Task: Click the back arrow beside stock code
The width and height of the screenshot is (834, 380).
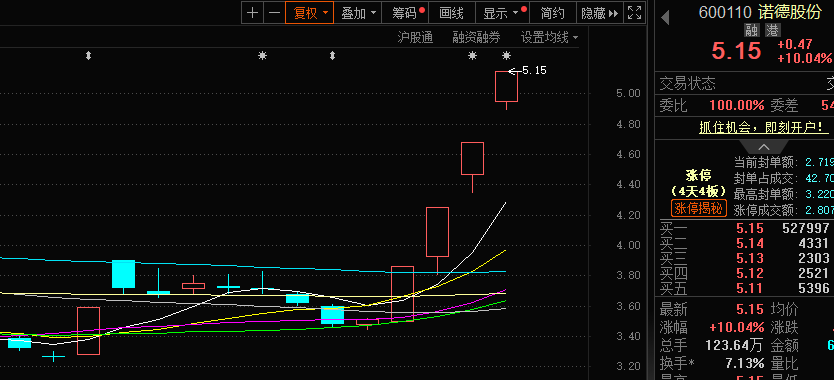Action: click(665, 18)
